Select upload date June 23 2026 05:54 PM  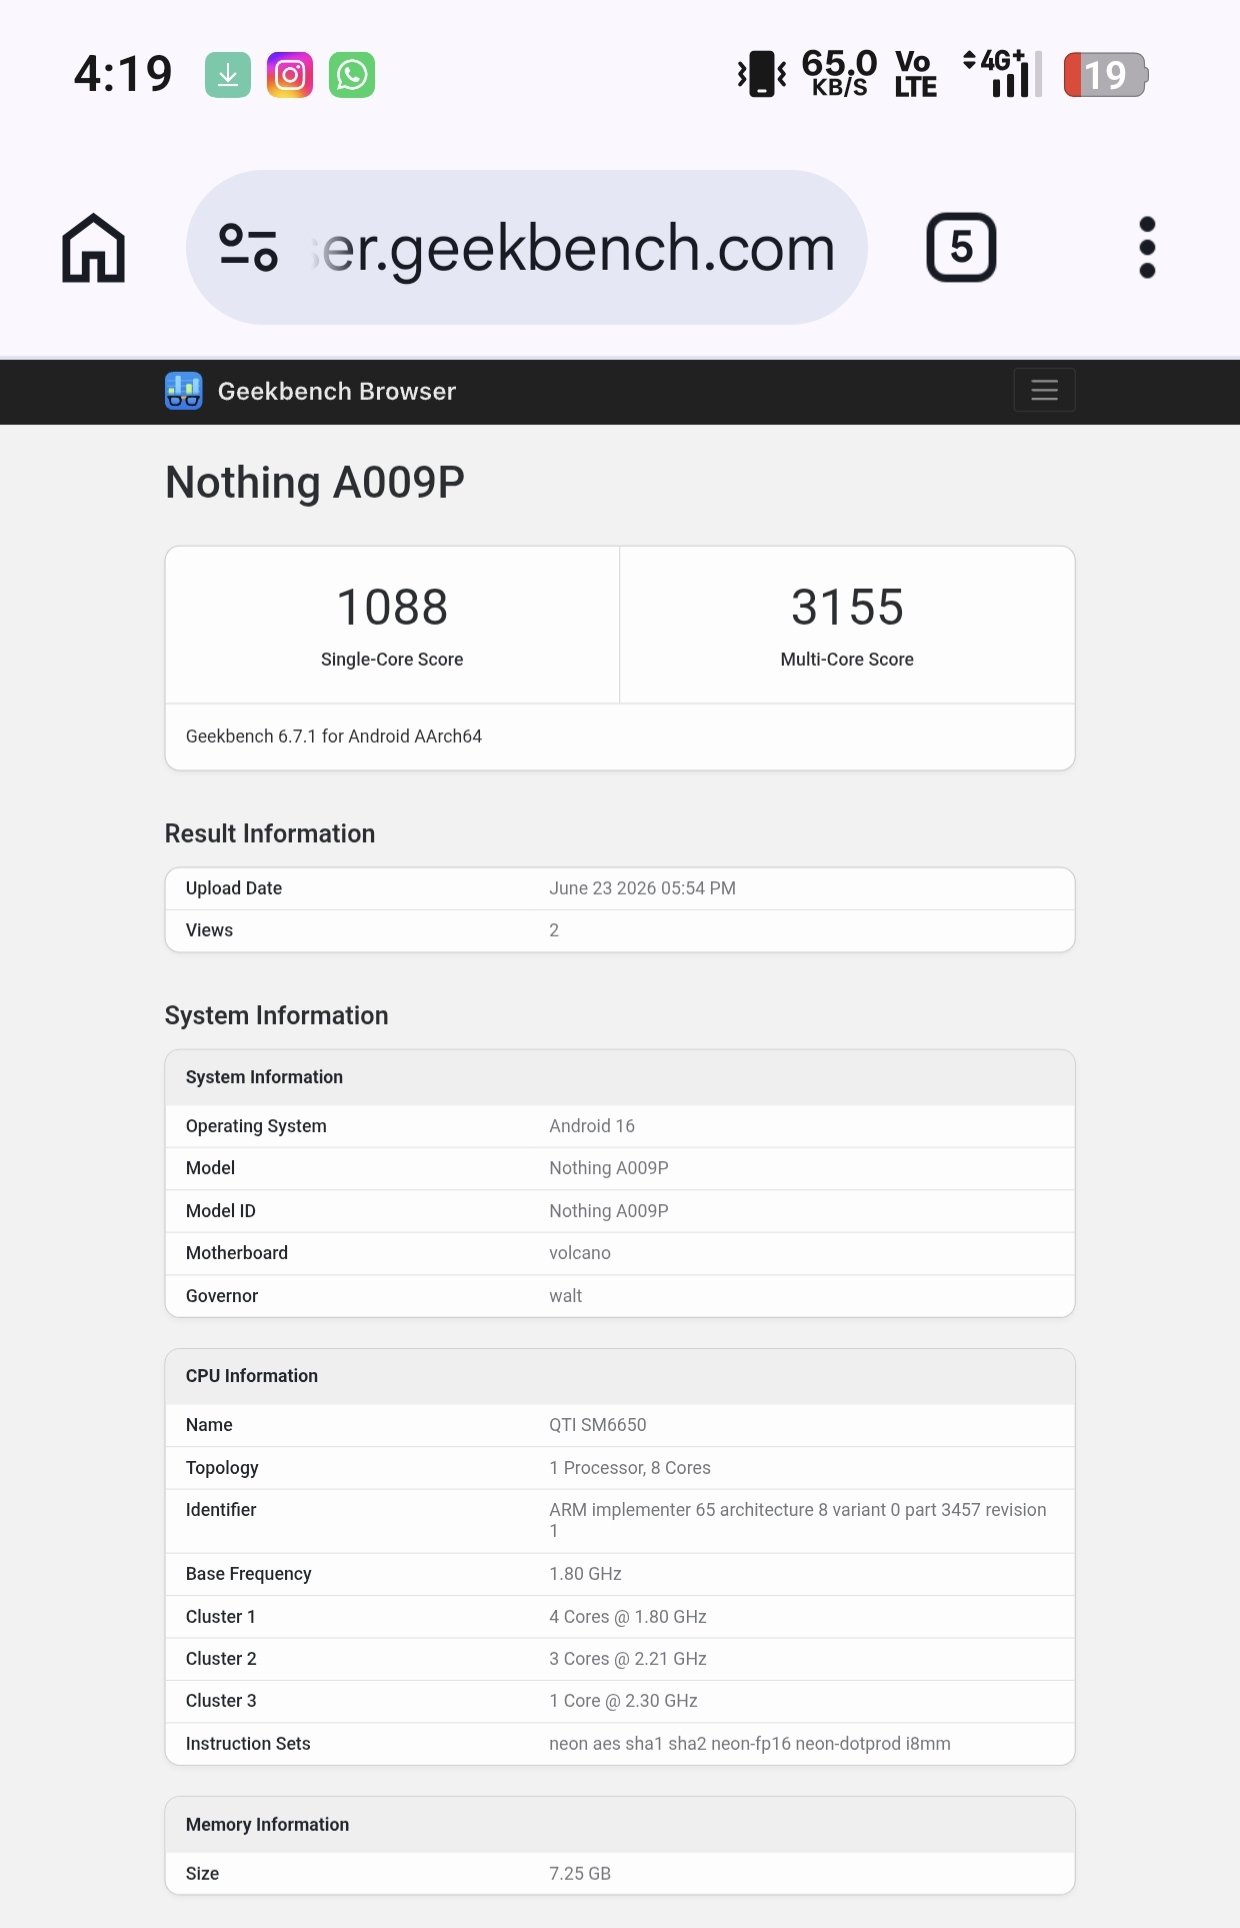pyautogui.click(x=642, y=888)
